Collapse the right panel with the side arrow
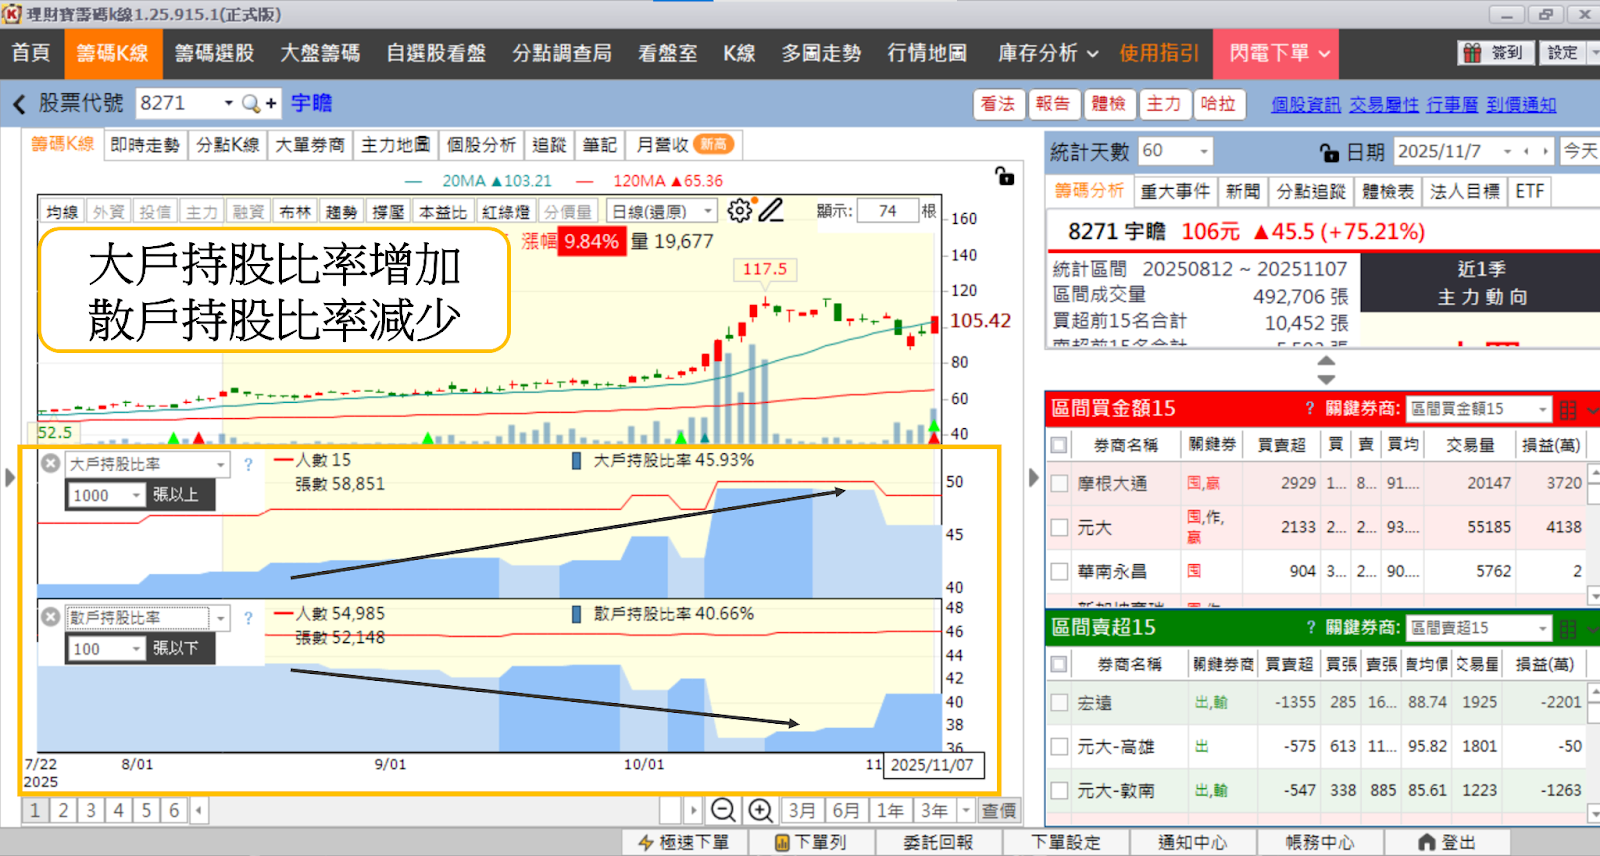 (x=1034, y=477)
